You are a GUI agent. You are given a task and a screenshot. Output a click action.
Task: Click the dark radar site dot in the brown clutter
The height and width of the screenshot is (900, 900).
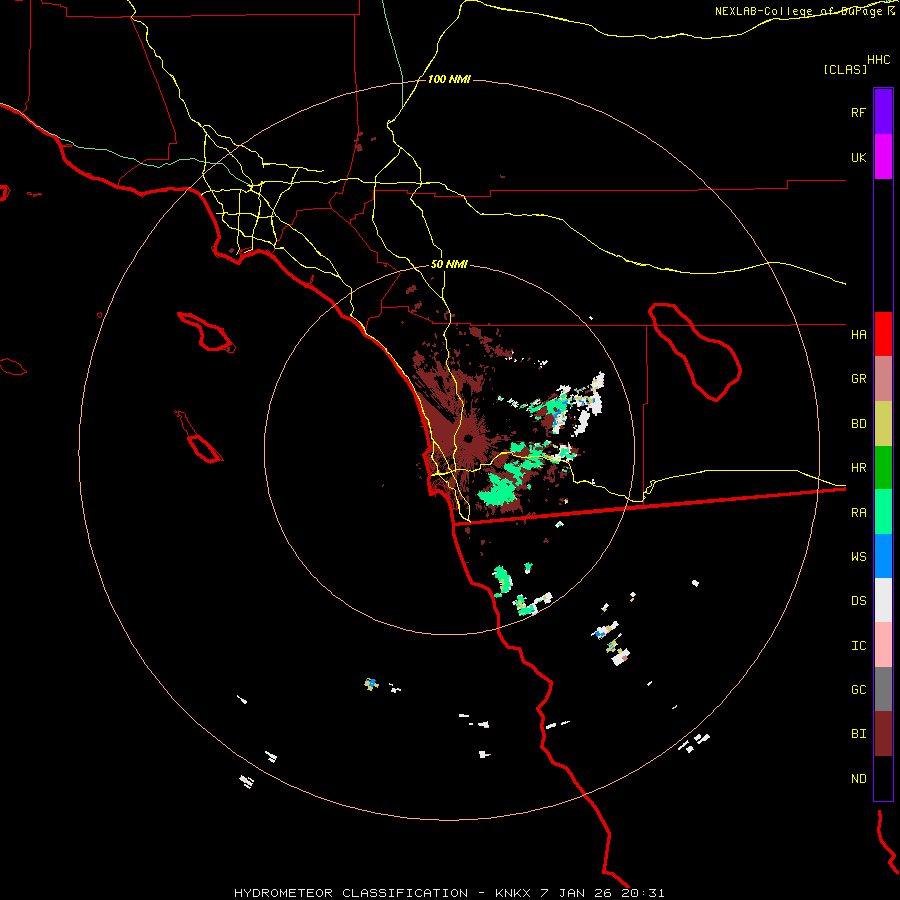click(x=468, y=439)
